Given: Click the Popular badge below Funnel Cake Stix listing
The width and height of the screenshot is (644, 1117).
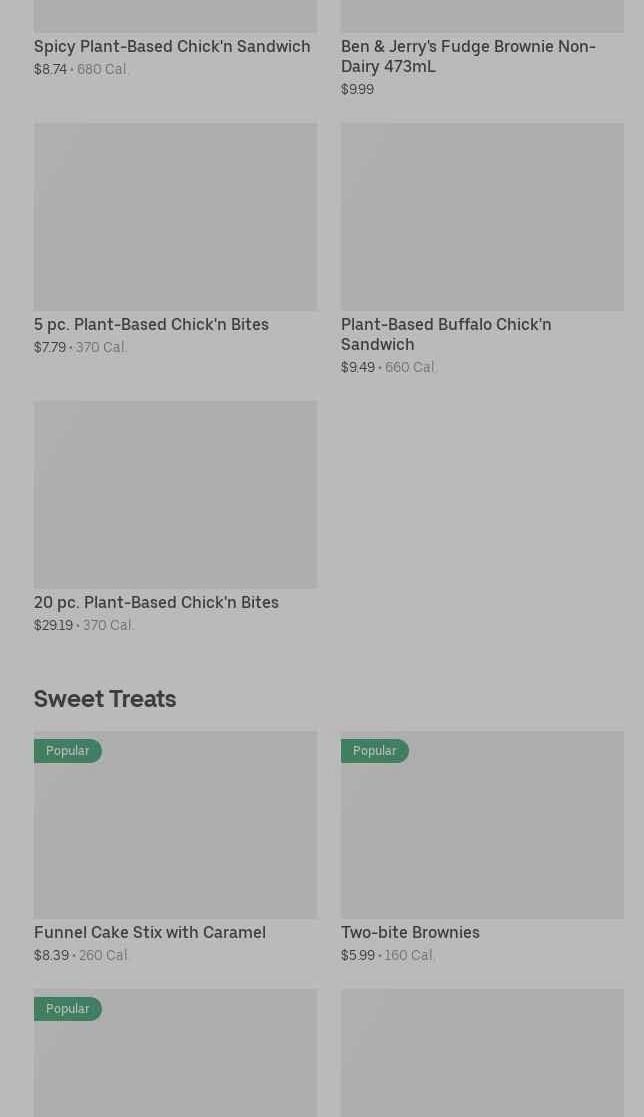Looking at the screenshot, I should point(68,1009).
